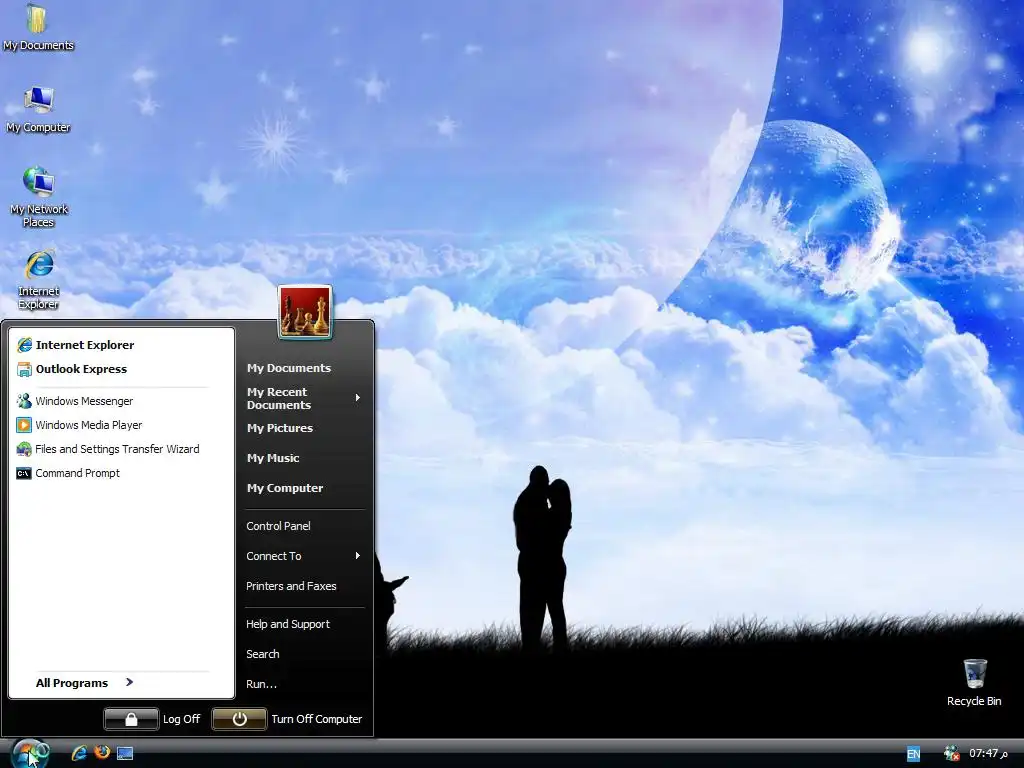Open the Recycle Bin on desktop
The width and height of the screenshot is (1024, 768).
tap(974, 682)
